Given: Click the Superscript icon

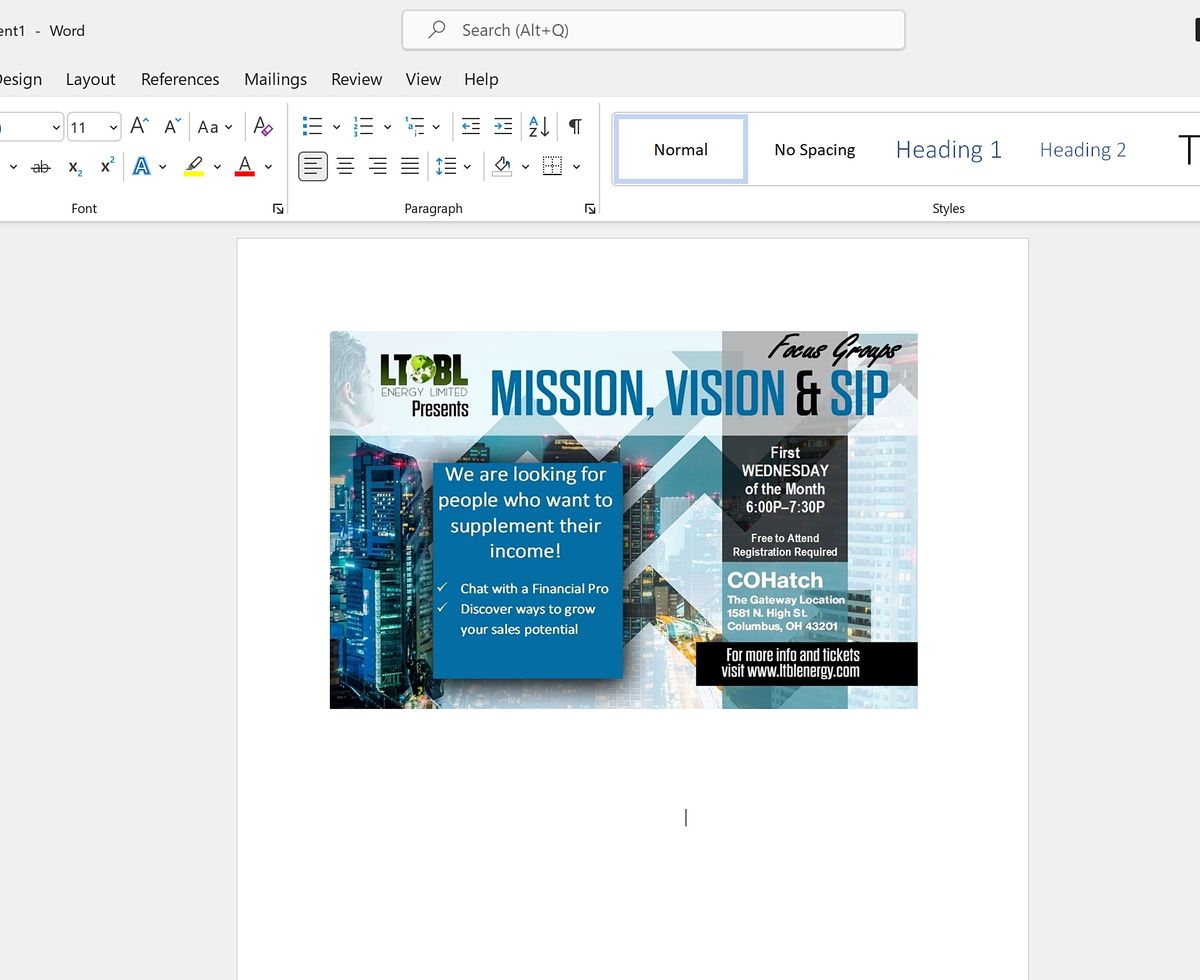Looking at the screenshot, I should pos(106,166).
